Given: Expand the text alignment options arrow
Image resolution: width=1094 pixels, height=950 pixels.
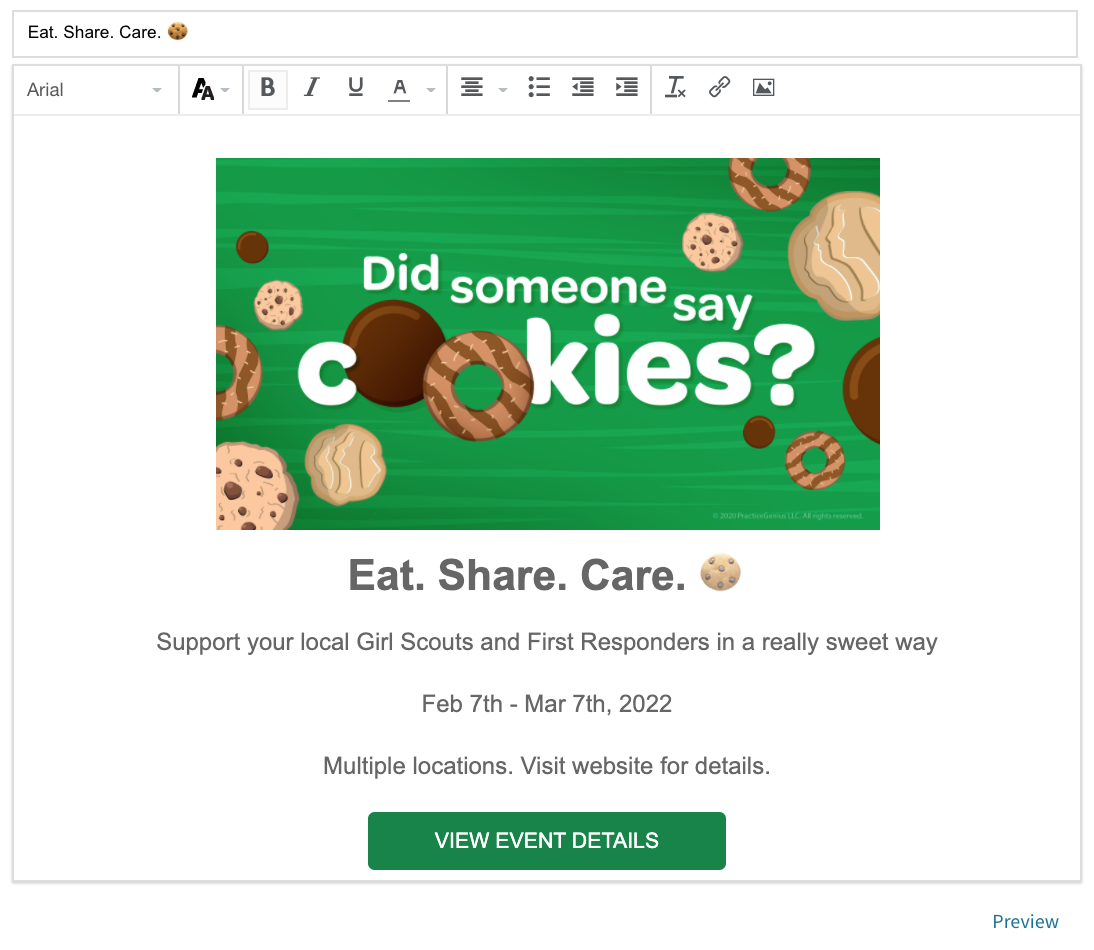Looking at the screenshot, I should pyautogui.click(x=503, y=90).
